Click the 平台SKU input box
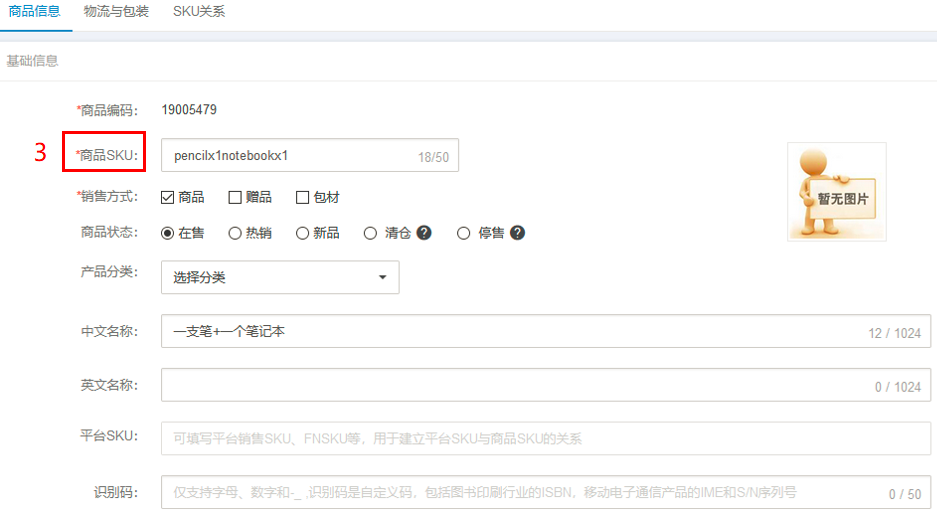Screen dimensions: 937x513 [x=545, y=438]
